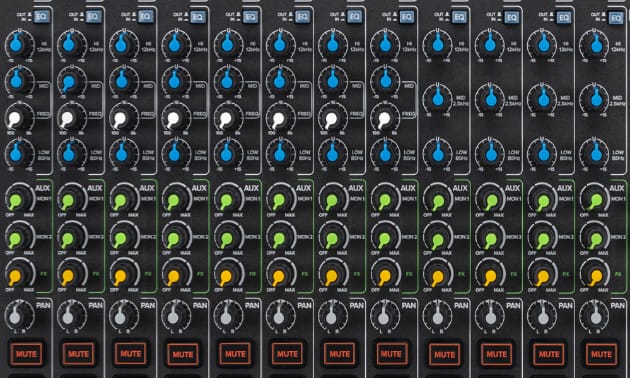Viewport: 630px width, 378px height.
Task: Click LOW 80Hz knob on twelfth channel
Action: click(595, 153)
